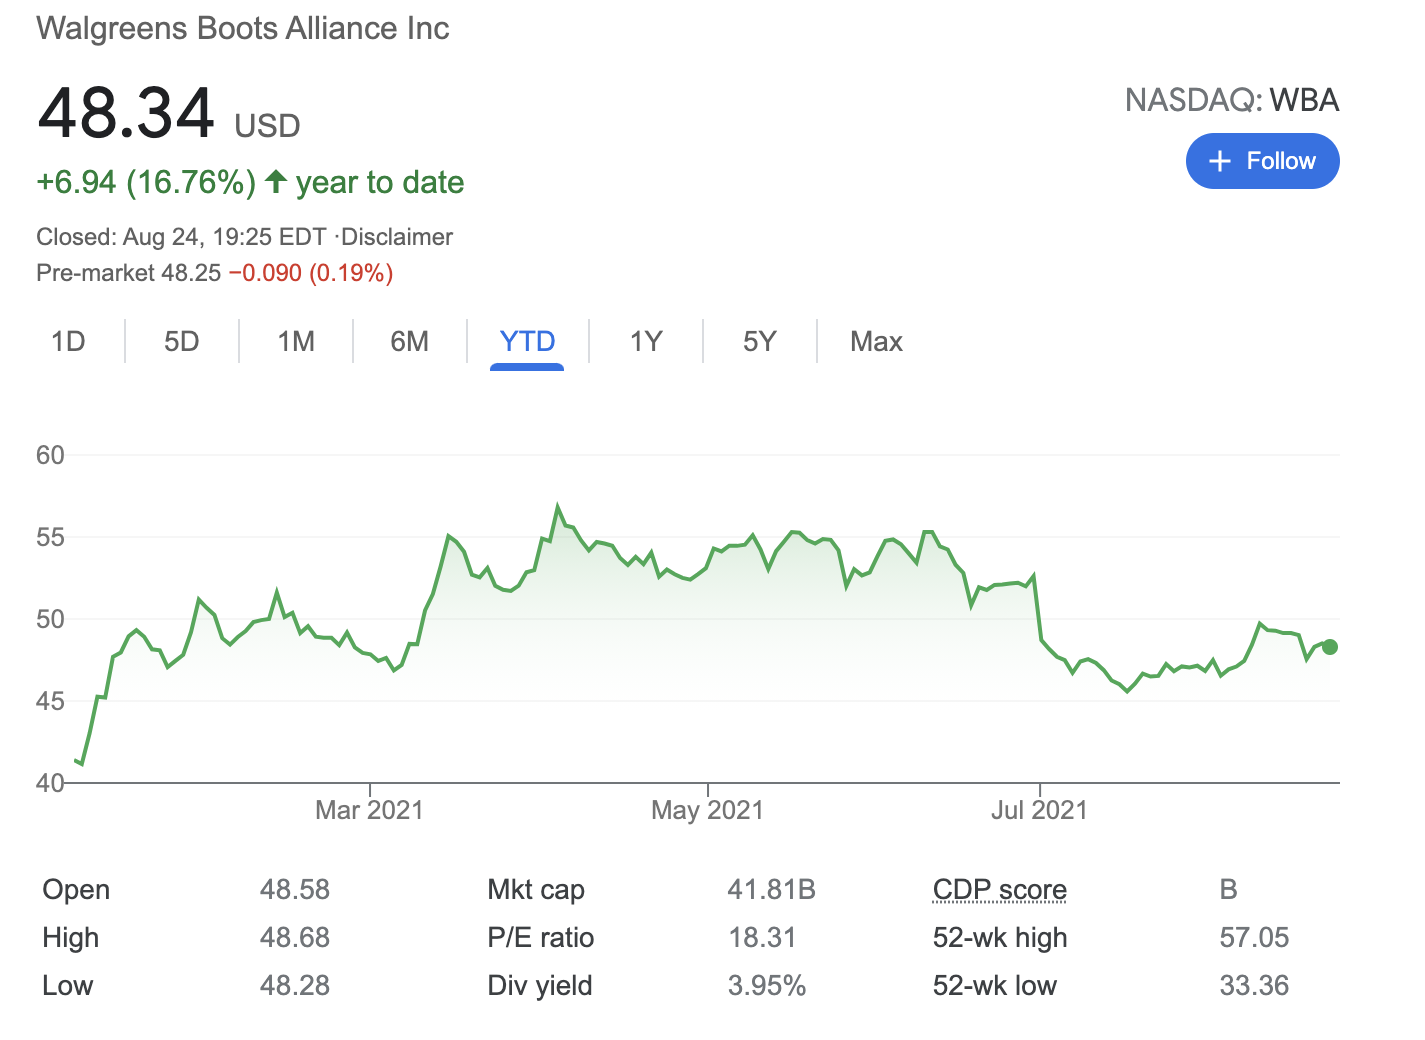The height and width of the screenshot is (1040, 1425).
Task: Click the Follow button
Action: click(1262, 161)
